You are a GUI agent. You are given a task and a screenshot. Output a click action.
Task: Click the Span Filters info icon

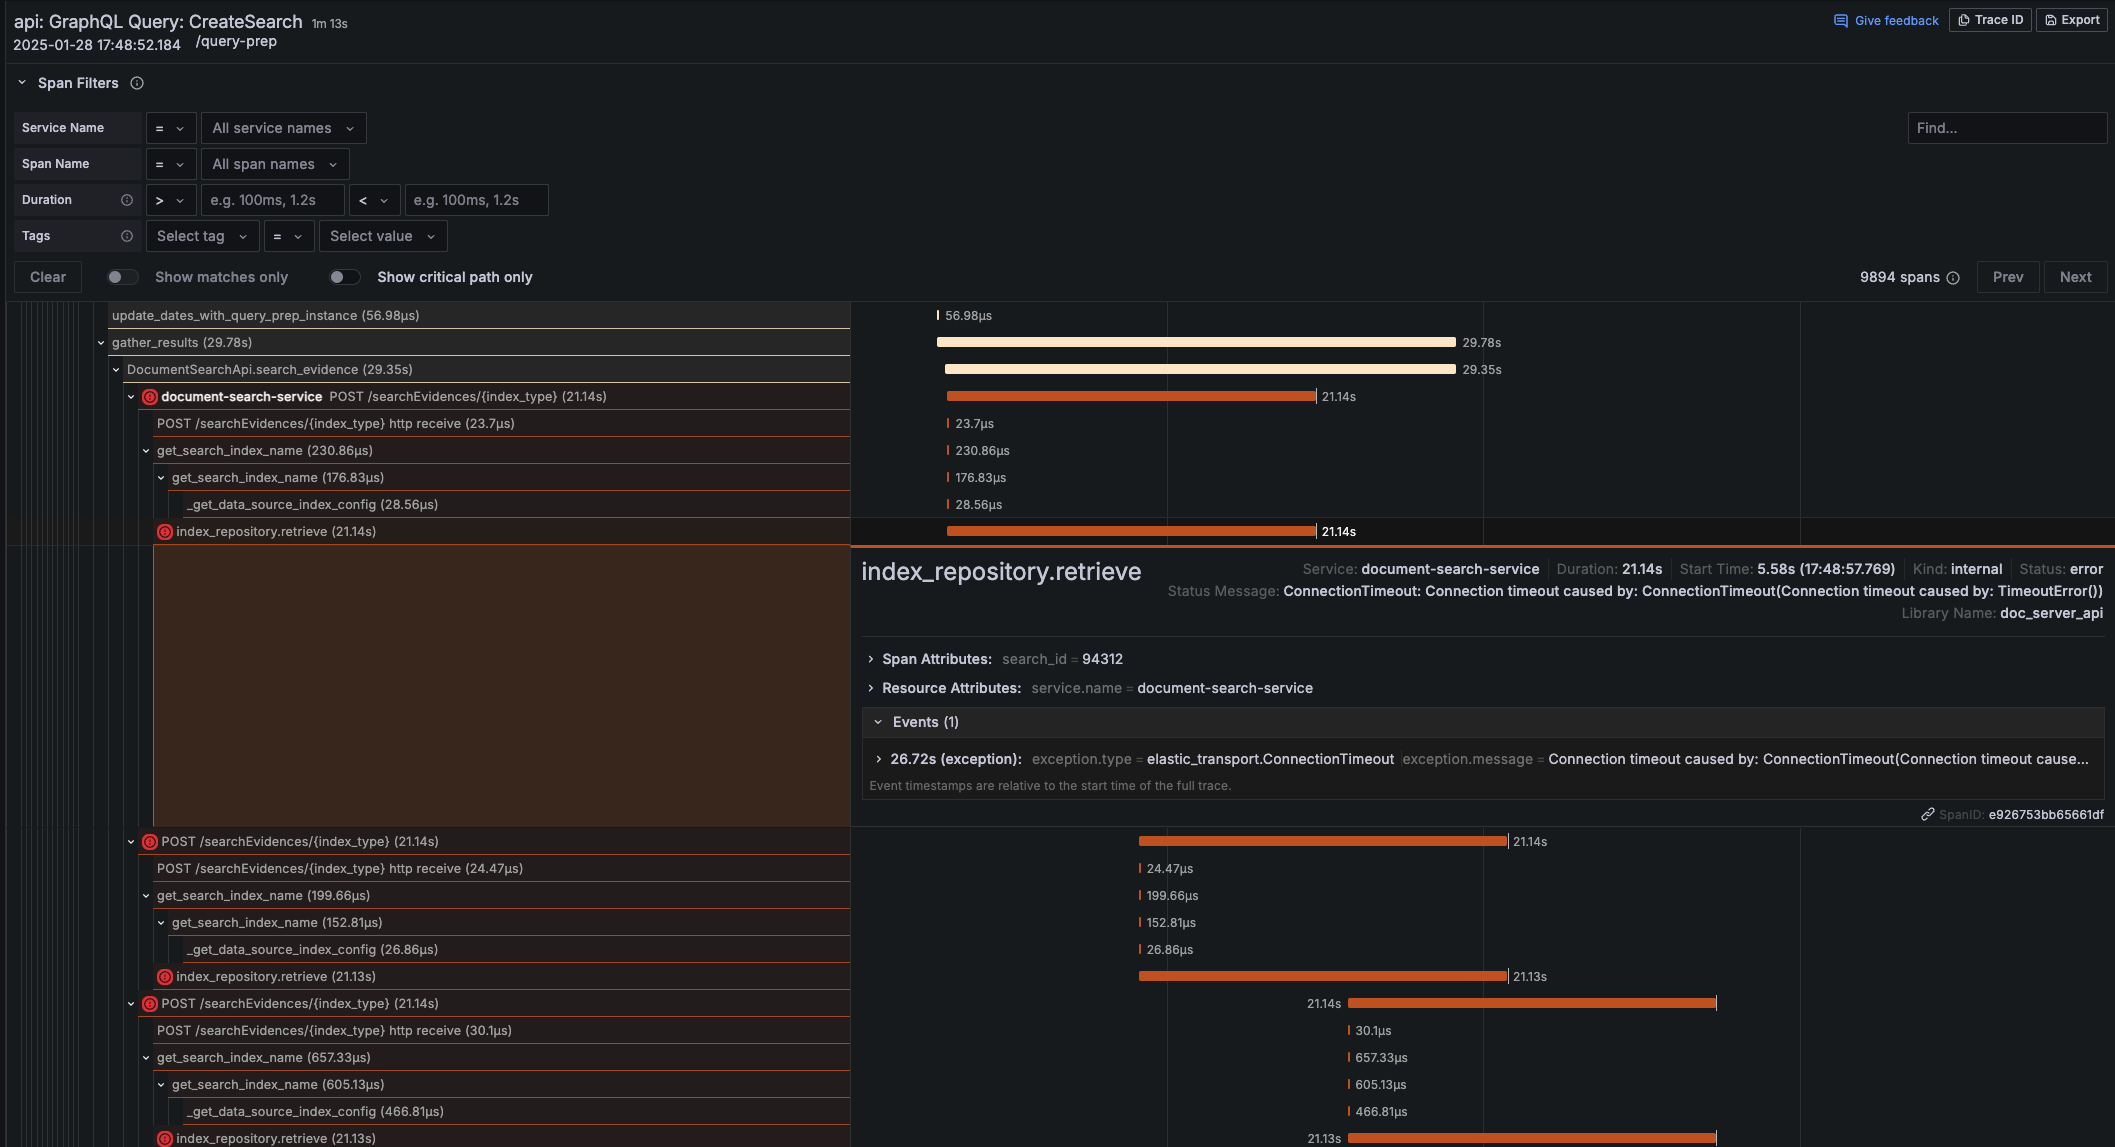[137, 83]
